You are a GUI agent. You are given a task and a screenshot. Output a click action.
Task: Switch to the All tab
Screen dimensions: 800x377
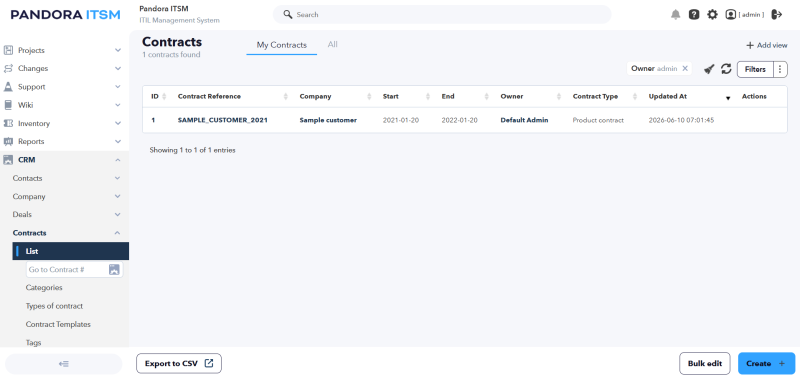click(333, 44)
